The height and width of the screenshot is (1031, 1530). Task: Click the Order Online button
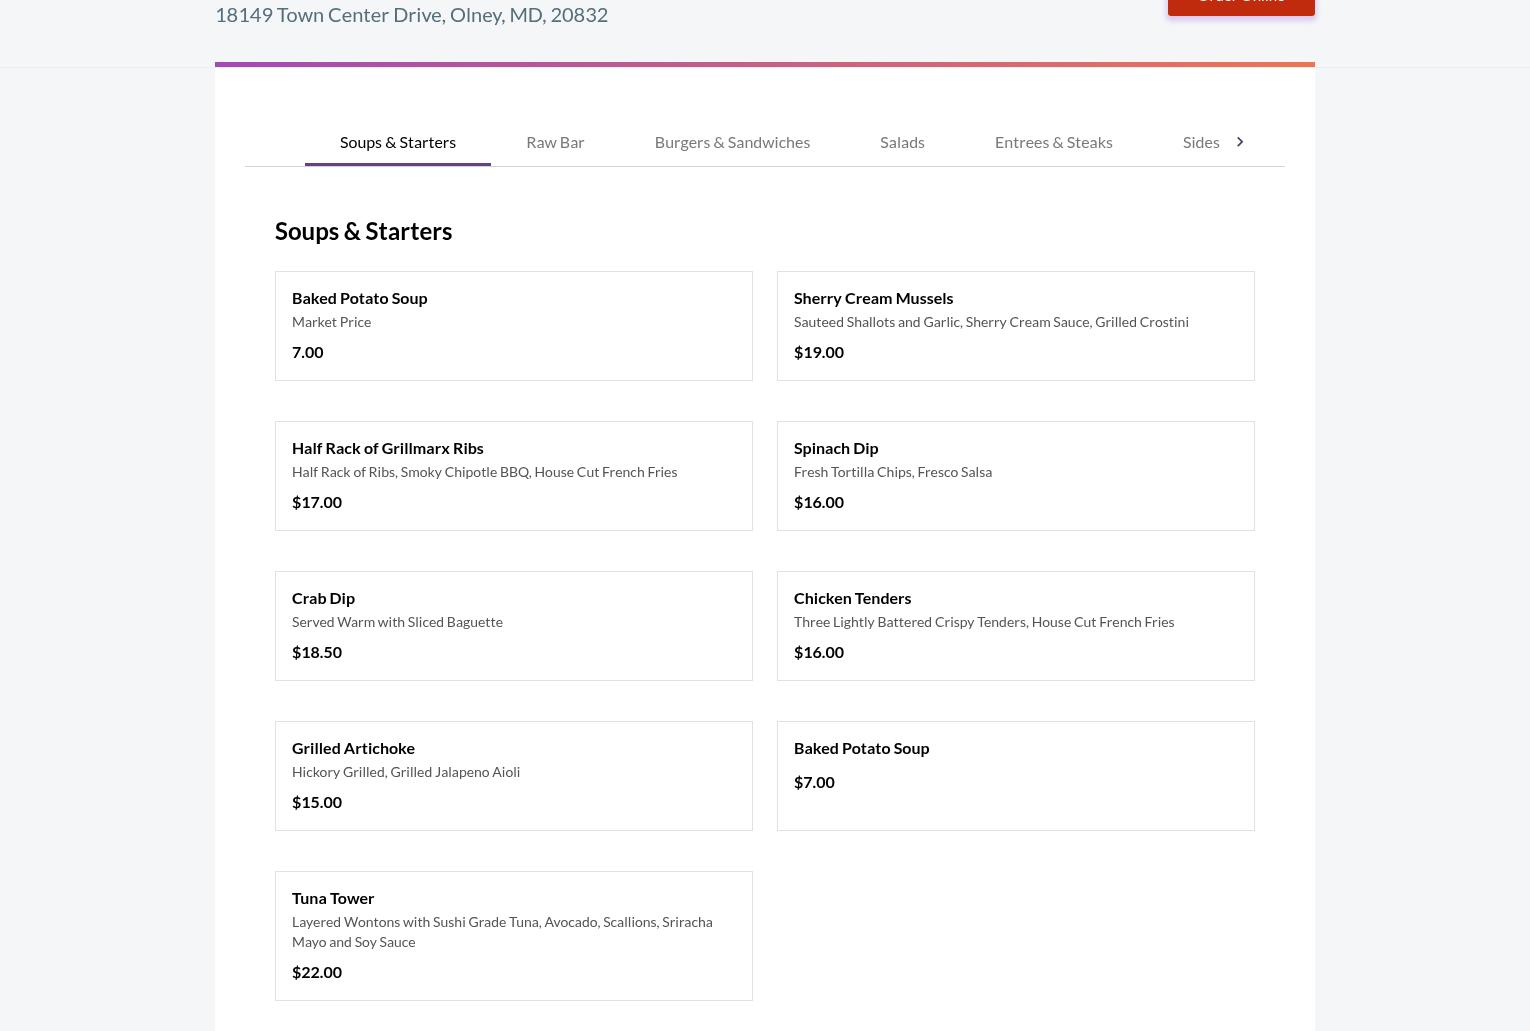(x=1240, y=3)
